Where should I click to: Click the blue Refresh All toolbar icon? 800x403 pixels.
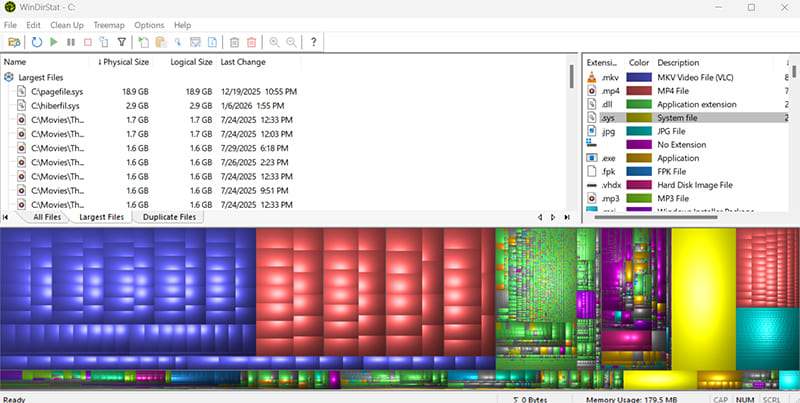[x=37, y=42]
